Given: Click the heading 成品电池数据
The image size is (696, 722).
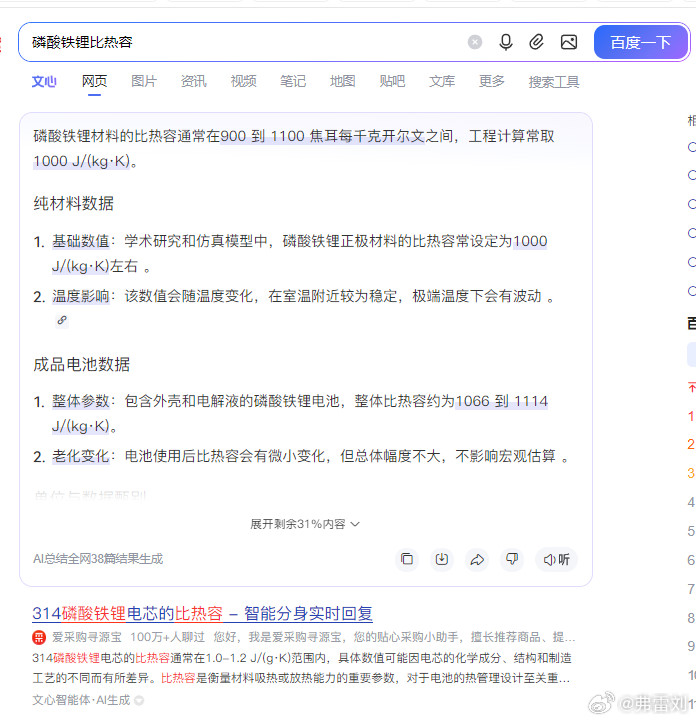Looking at the screenshot, I should (x=81, y=364).
